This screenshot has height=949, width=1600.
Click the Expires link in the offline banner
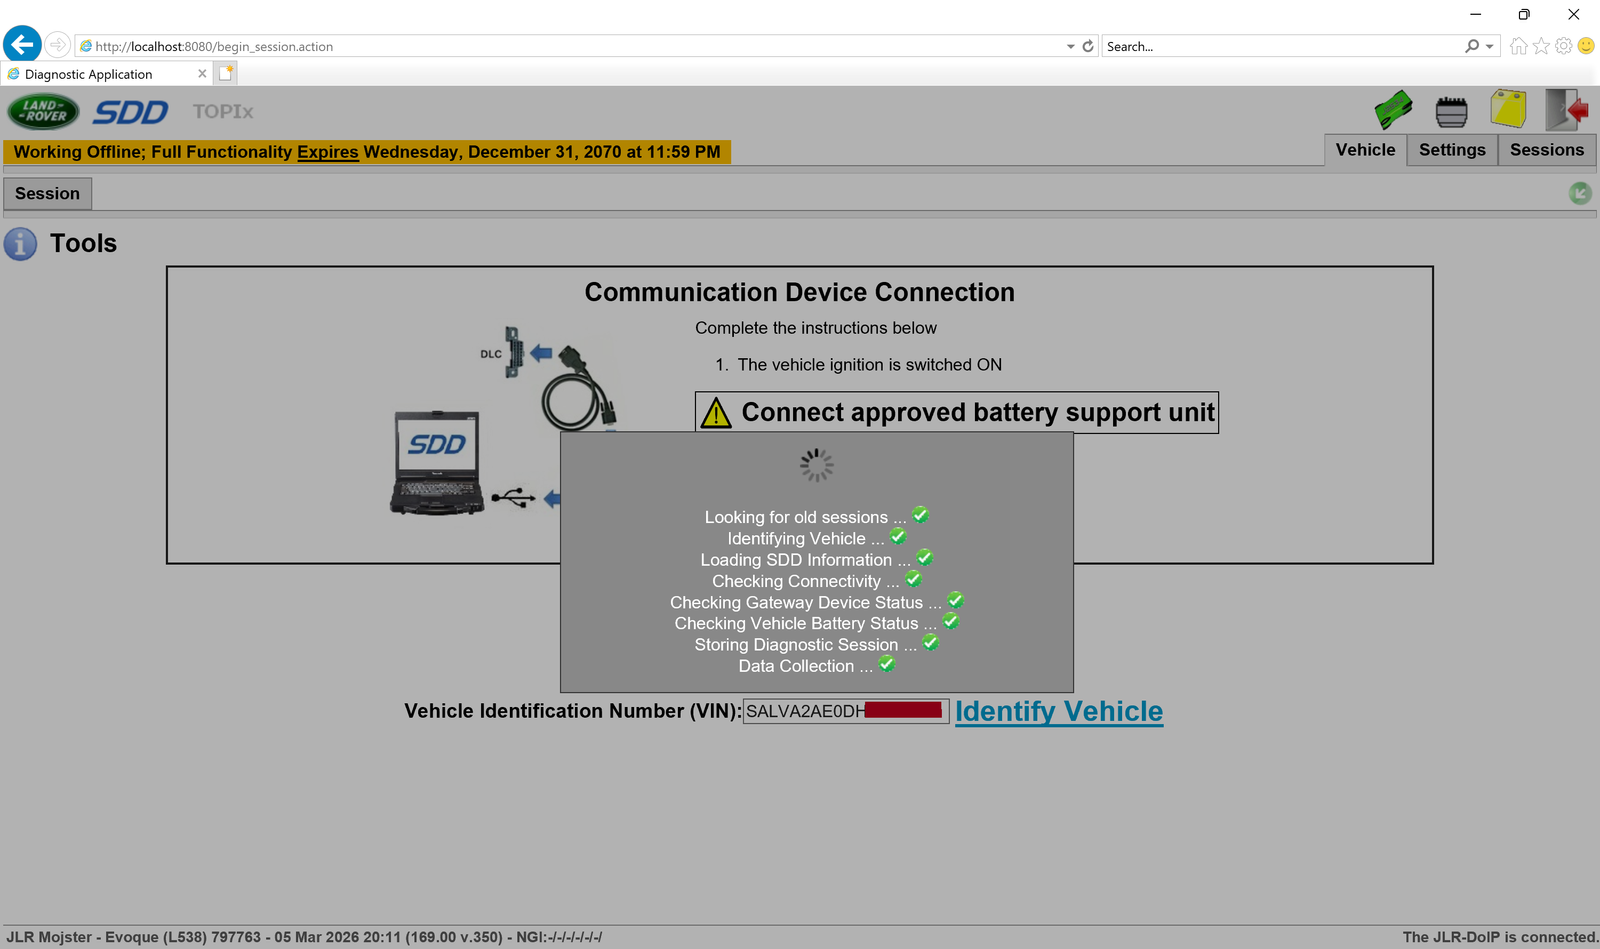[x=327, y=152]
